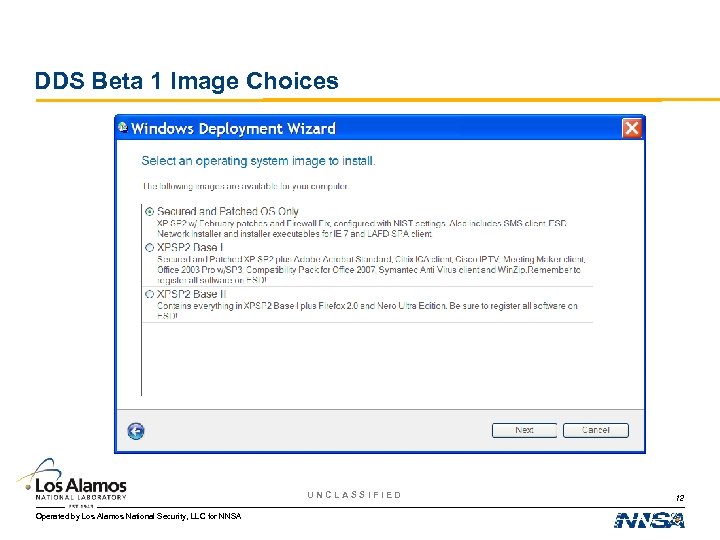The image size is (720, 540).
Task: Click the Network Installer description line
Action: (x=294, y=234)
